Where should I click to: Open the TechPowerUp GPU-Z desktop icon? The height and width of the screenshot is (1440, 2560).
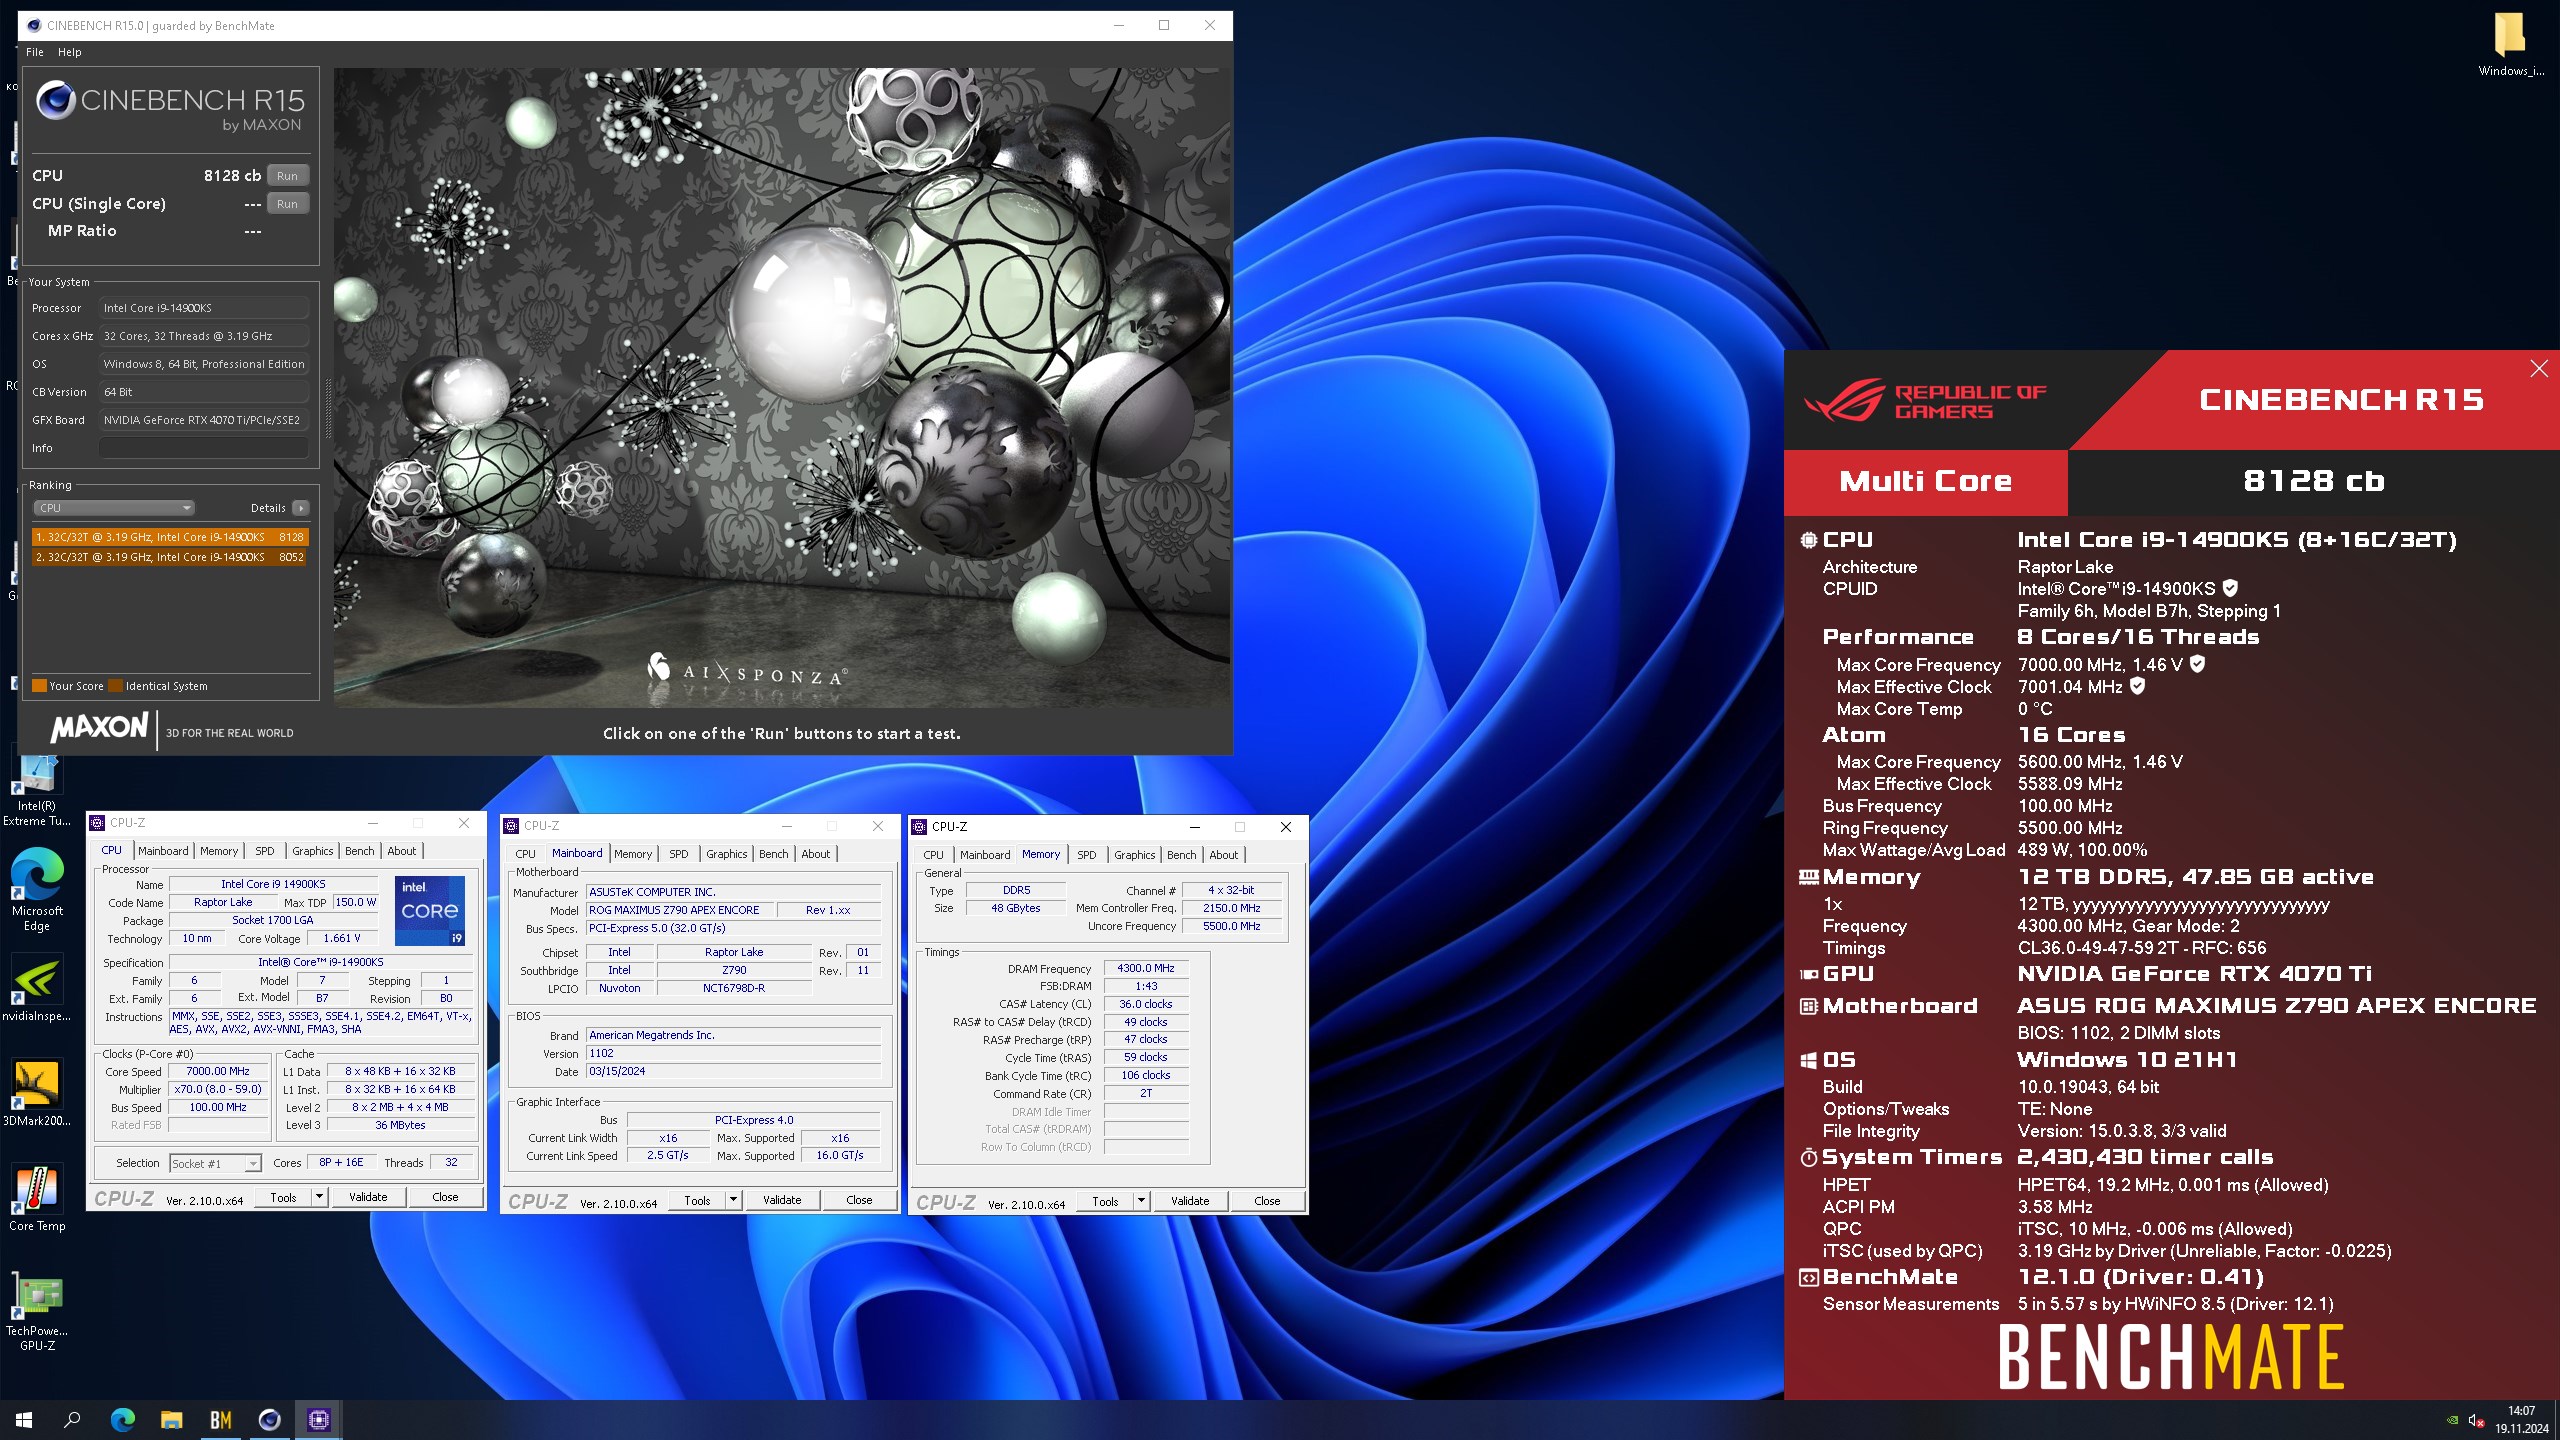(37, 1312)
